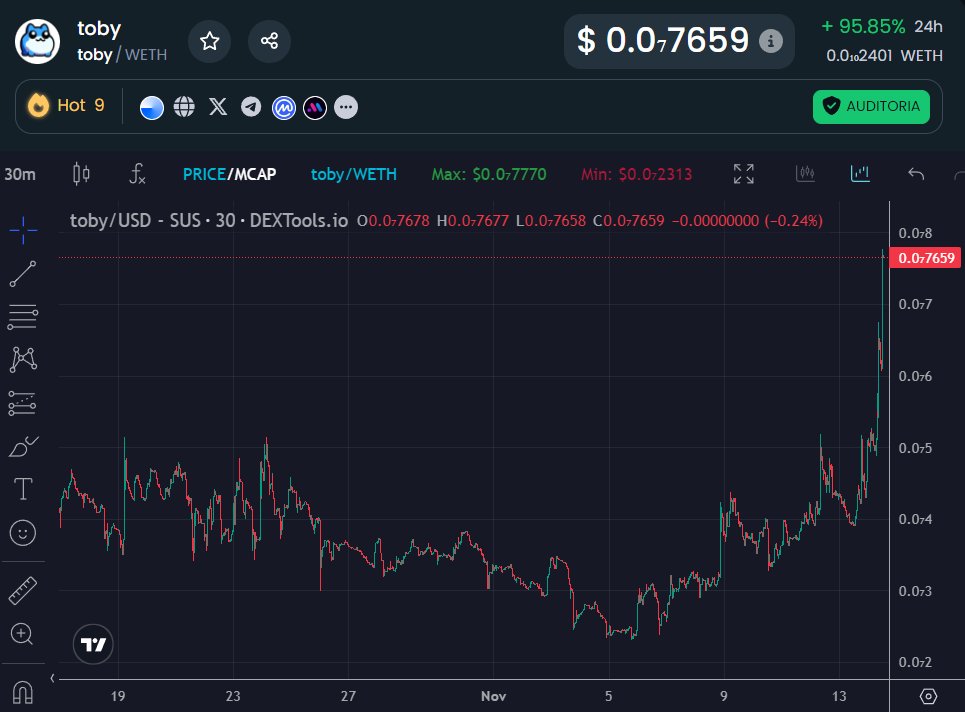Image resolution: width=965 pixels, height=712 pixels.
Task: Toggle the toby/WETH pair denomination
Action: click(353, 174)
